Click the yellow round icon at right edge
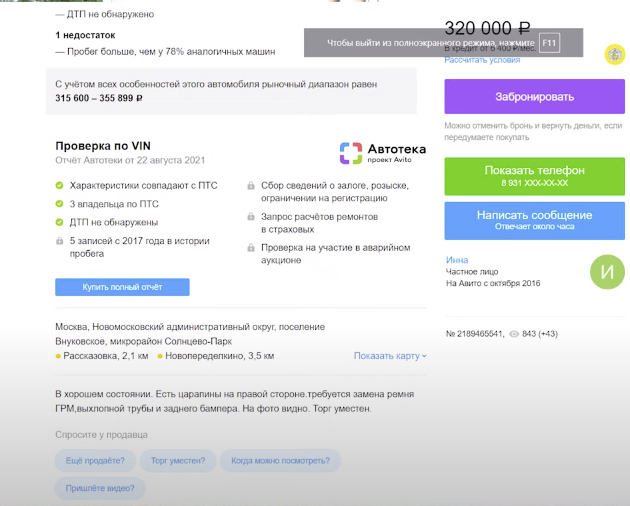This screenshot has width=630, height=506. click(x=615, y=54)
